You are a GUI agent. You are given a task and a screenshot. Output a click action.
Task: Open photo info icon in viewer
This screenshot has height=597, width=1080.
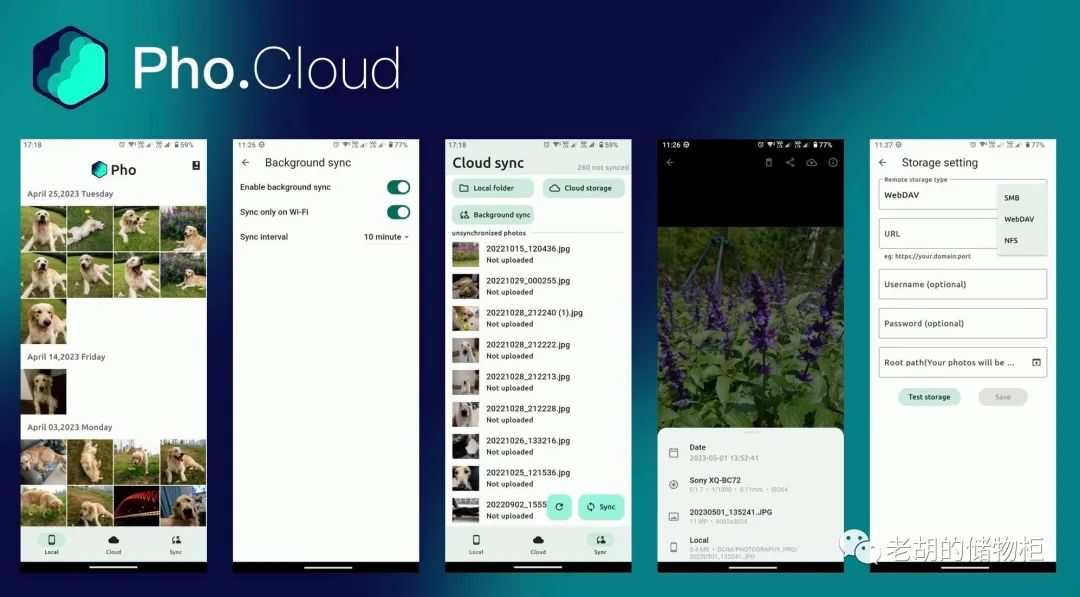833,163
